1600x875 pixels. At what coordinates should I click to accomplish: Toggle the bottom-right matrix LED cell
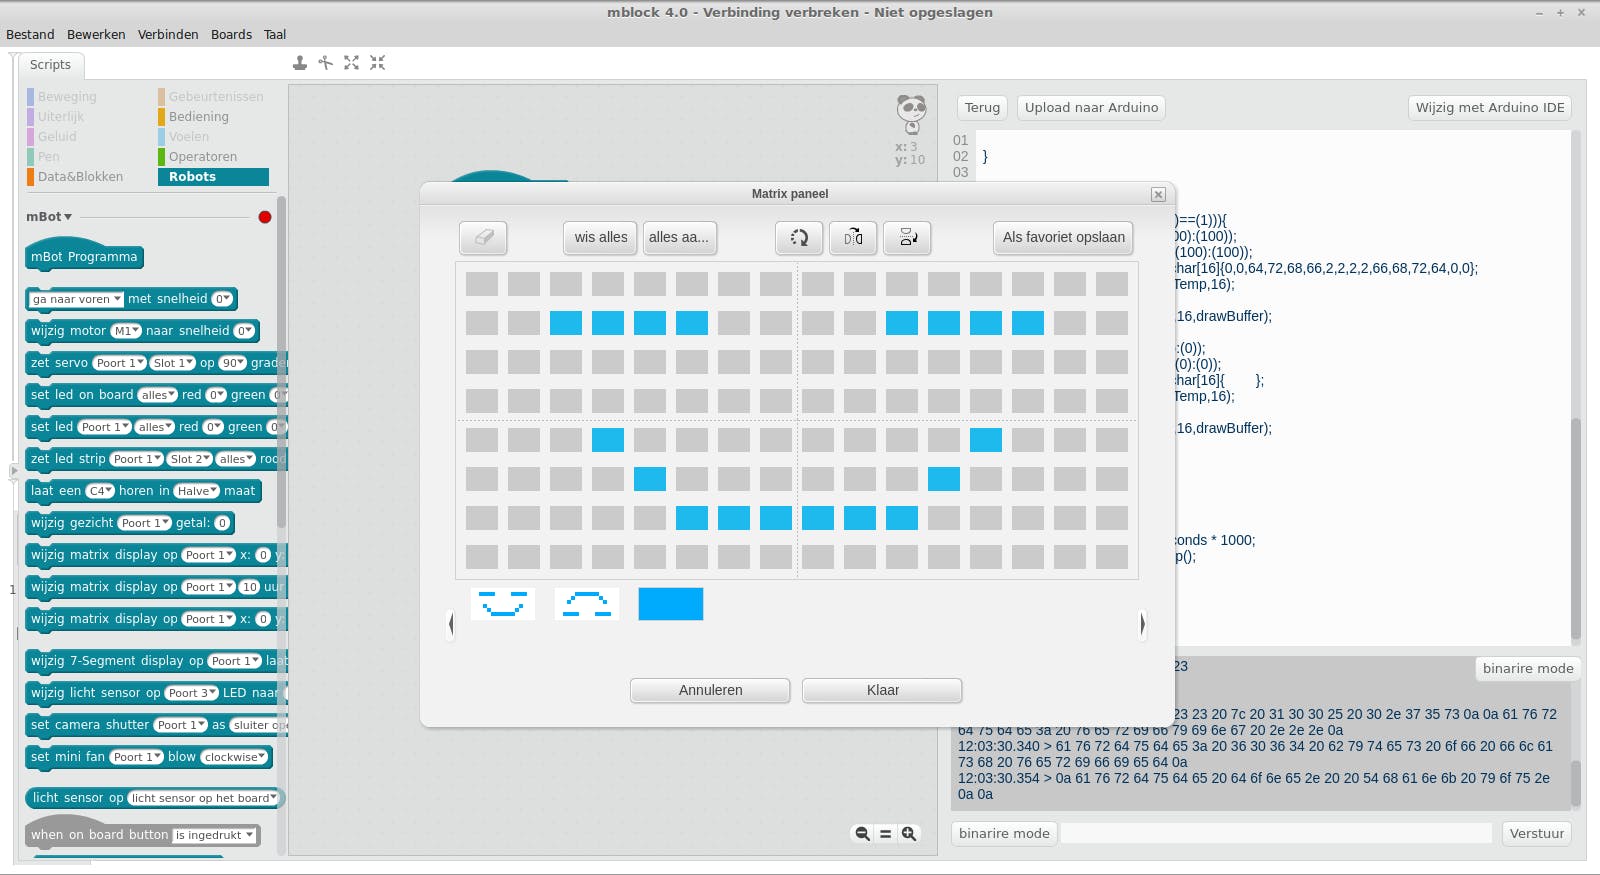point(1112,557)
